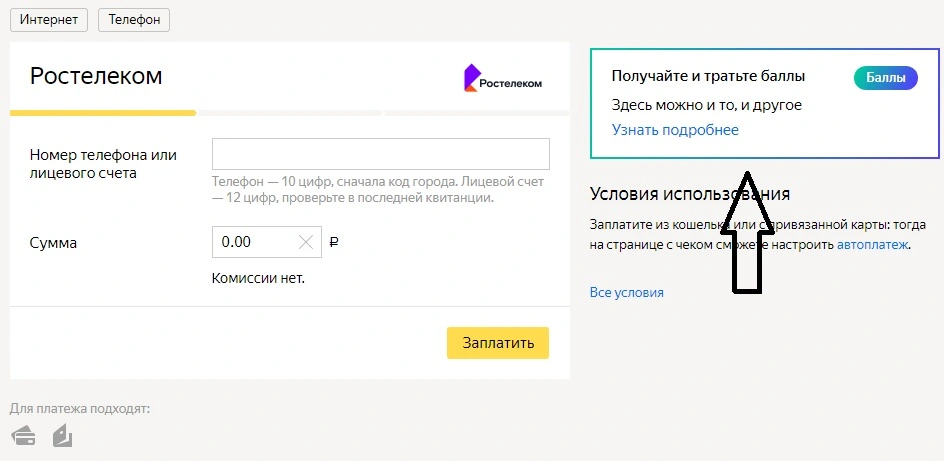Select the Телефон category tag
944x461 pixels.
(x=134, y=19)
